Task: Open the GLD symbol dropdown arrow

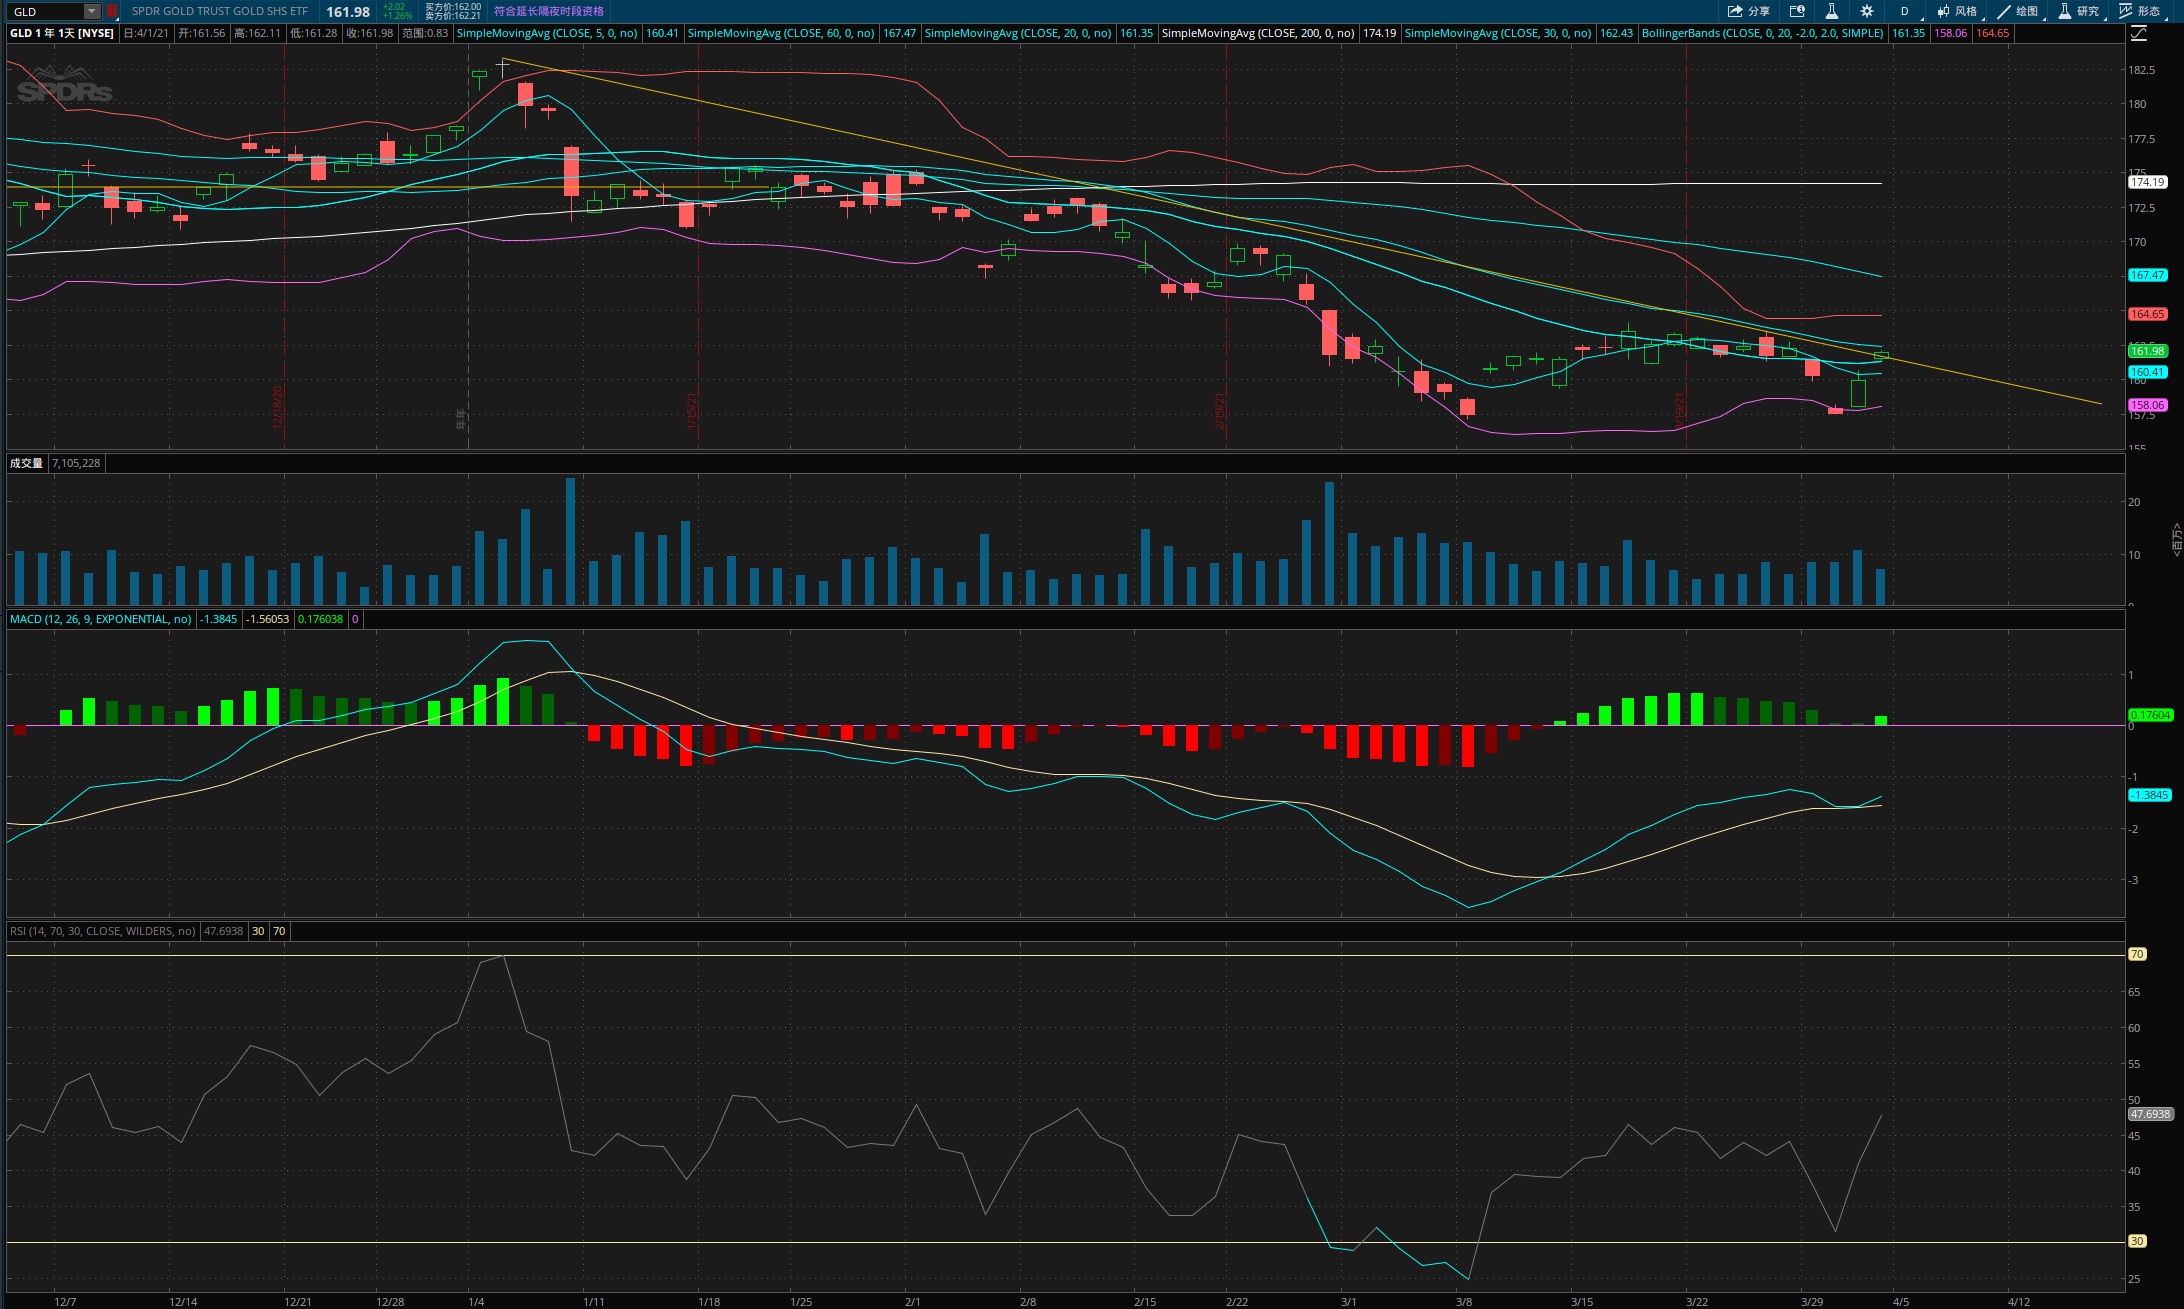Action: [x=92, y=11]
